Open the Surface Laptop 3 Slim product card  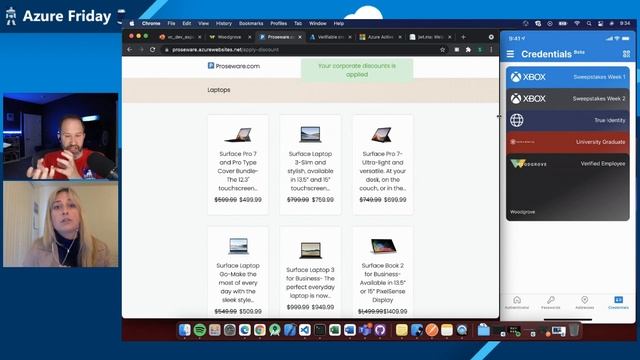coord(310,164)
